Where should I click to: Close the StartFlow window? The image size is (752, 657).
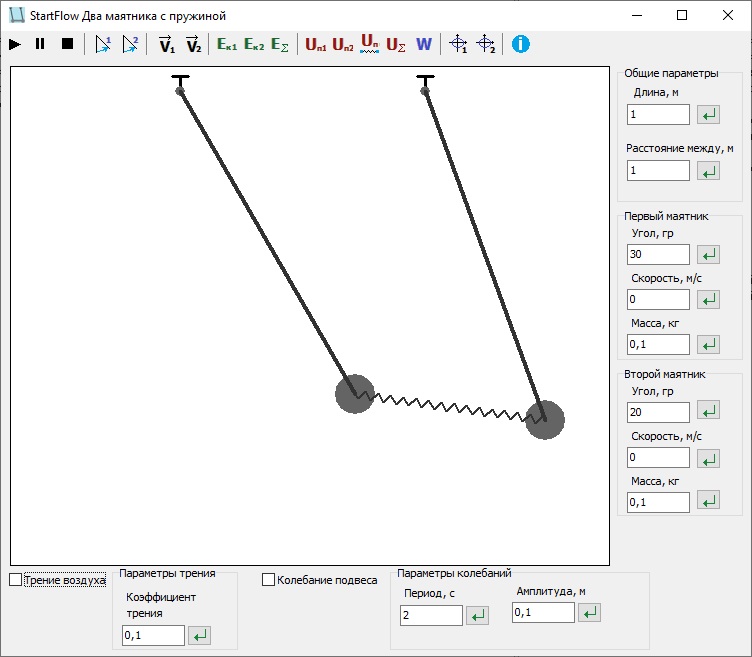point(728,15)
